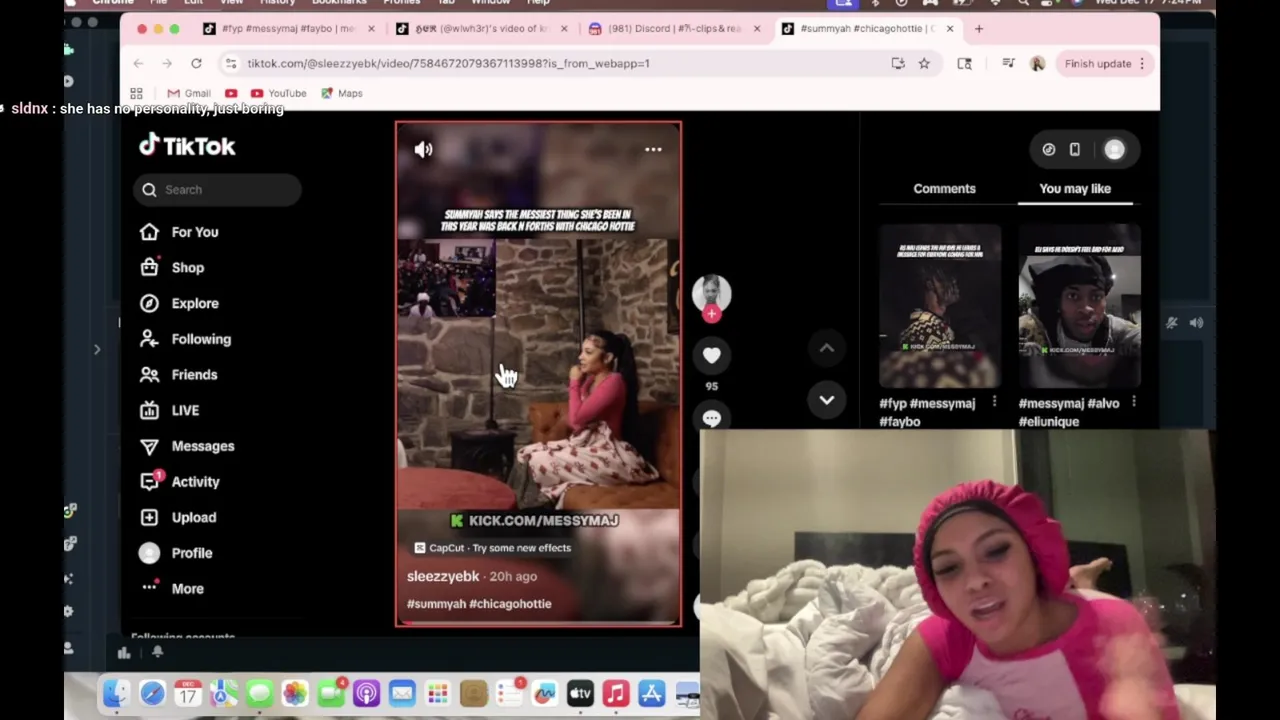This screenshot has width=1280, height=720.
Task: Switch to #fyp #messymaj #faybo tab
Action: coord(288,29)
